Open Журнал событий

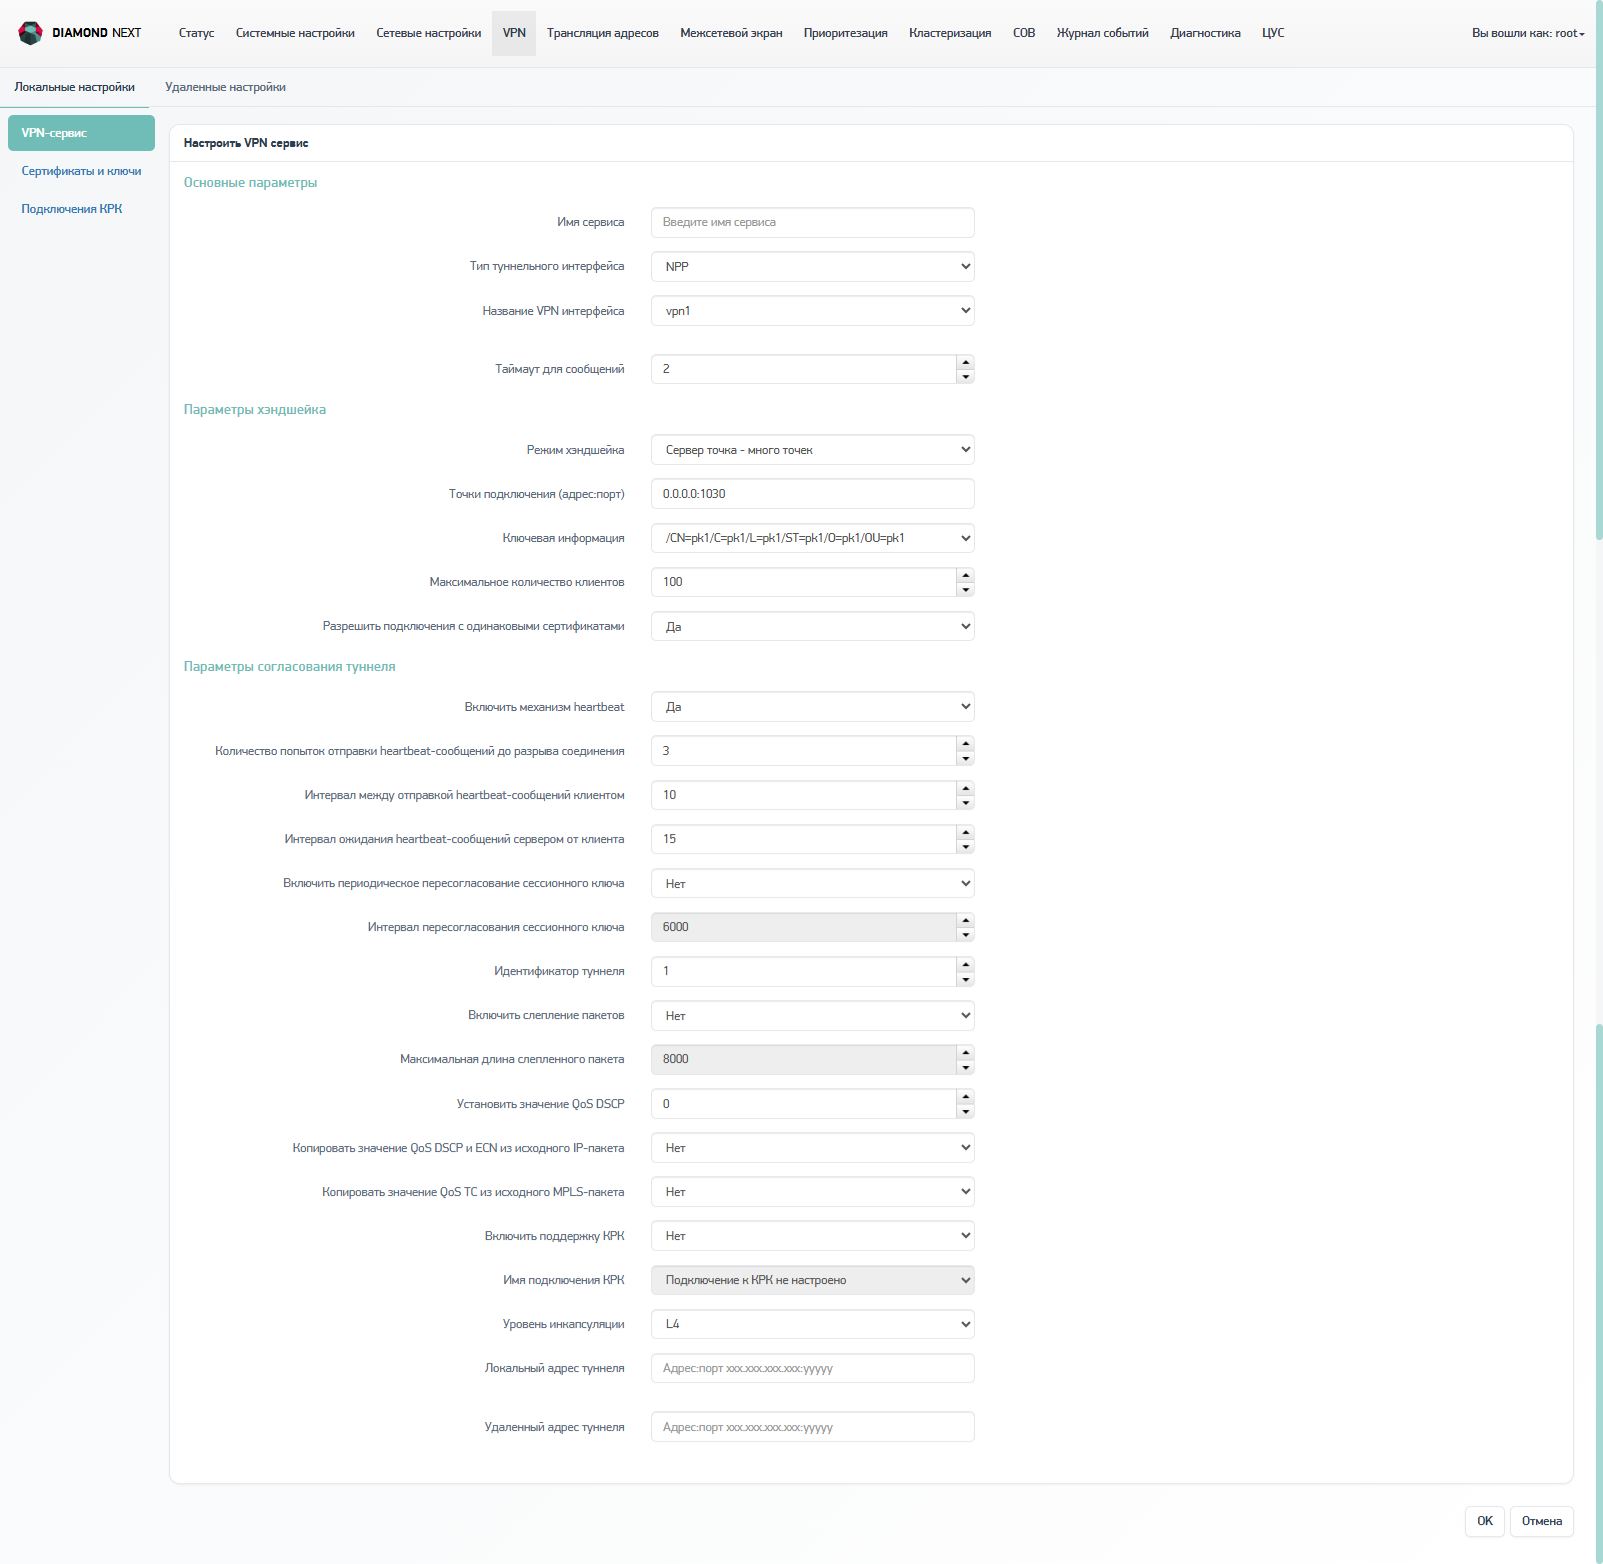coord(1102,33)
